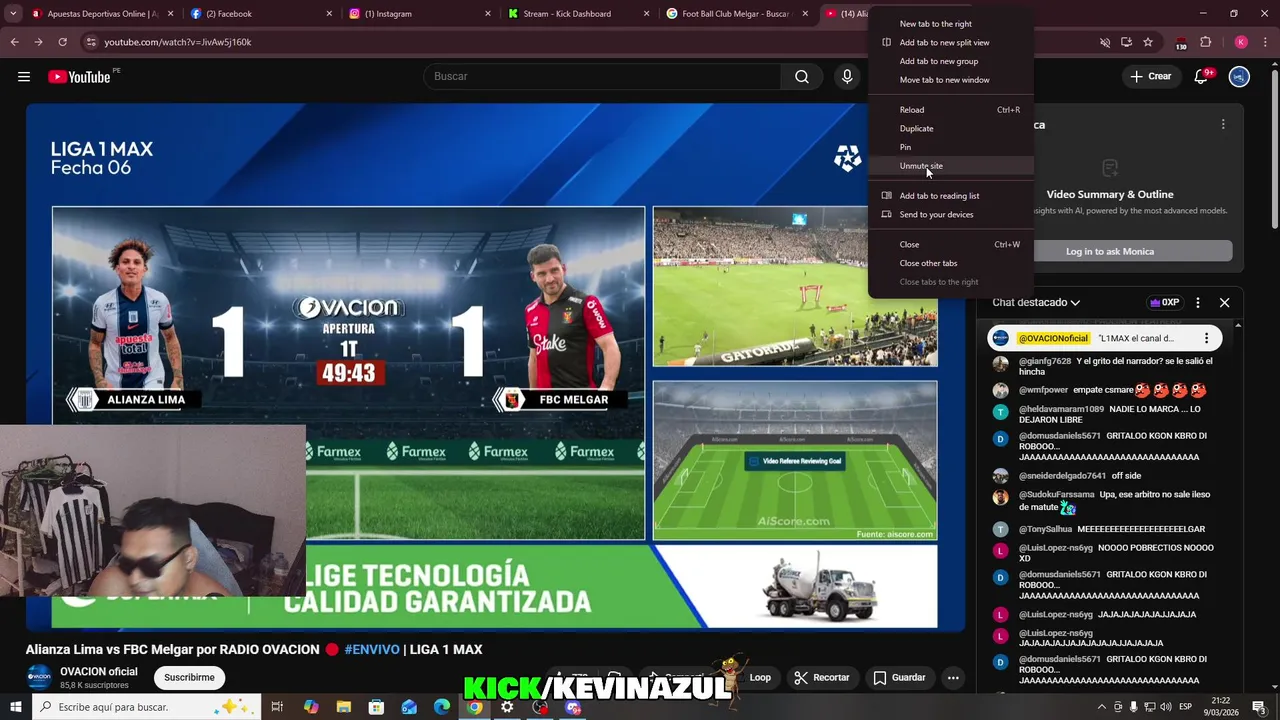
Task: Click Log in to ask Monica
Action: 1109,251
